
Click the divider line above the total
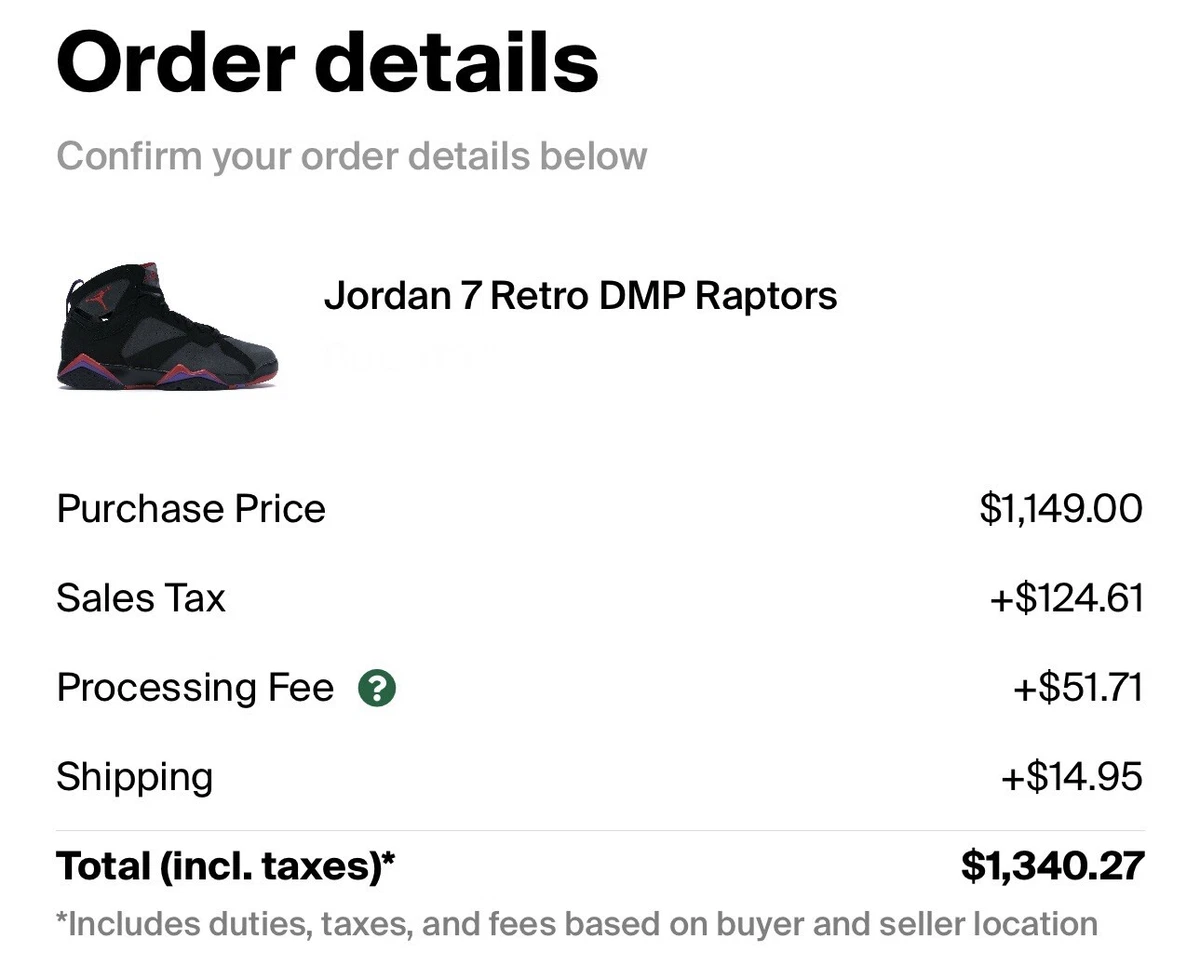(600, 831)
